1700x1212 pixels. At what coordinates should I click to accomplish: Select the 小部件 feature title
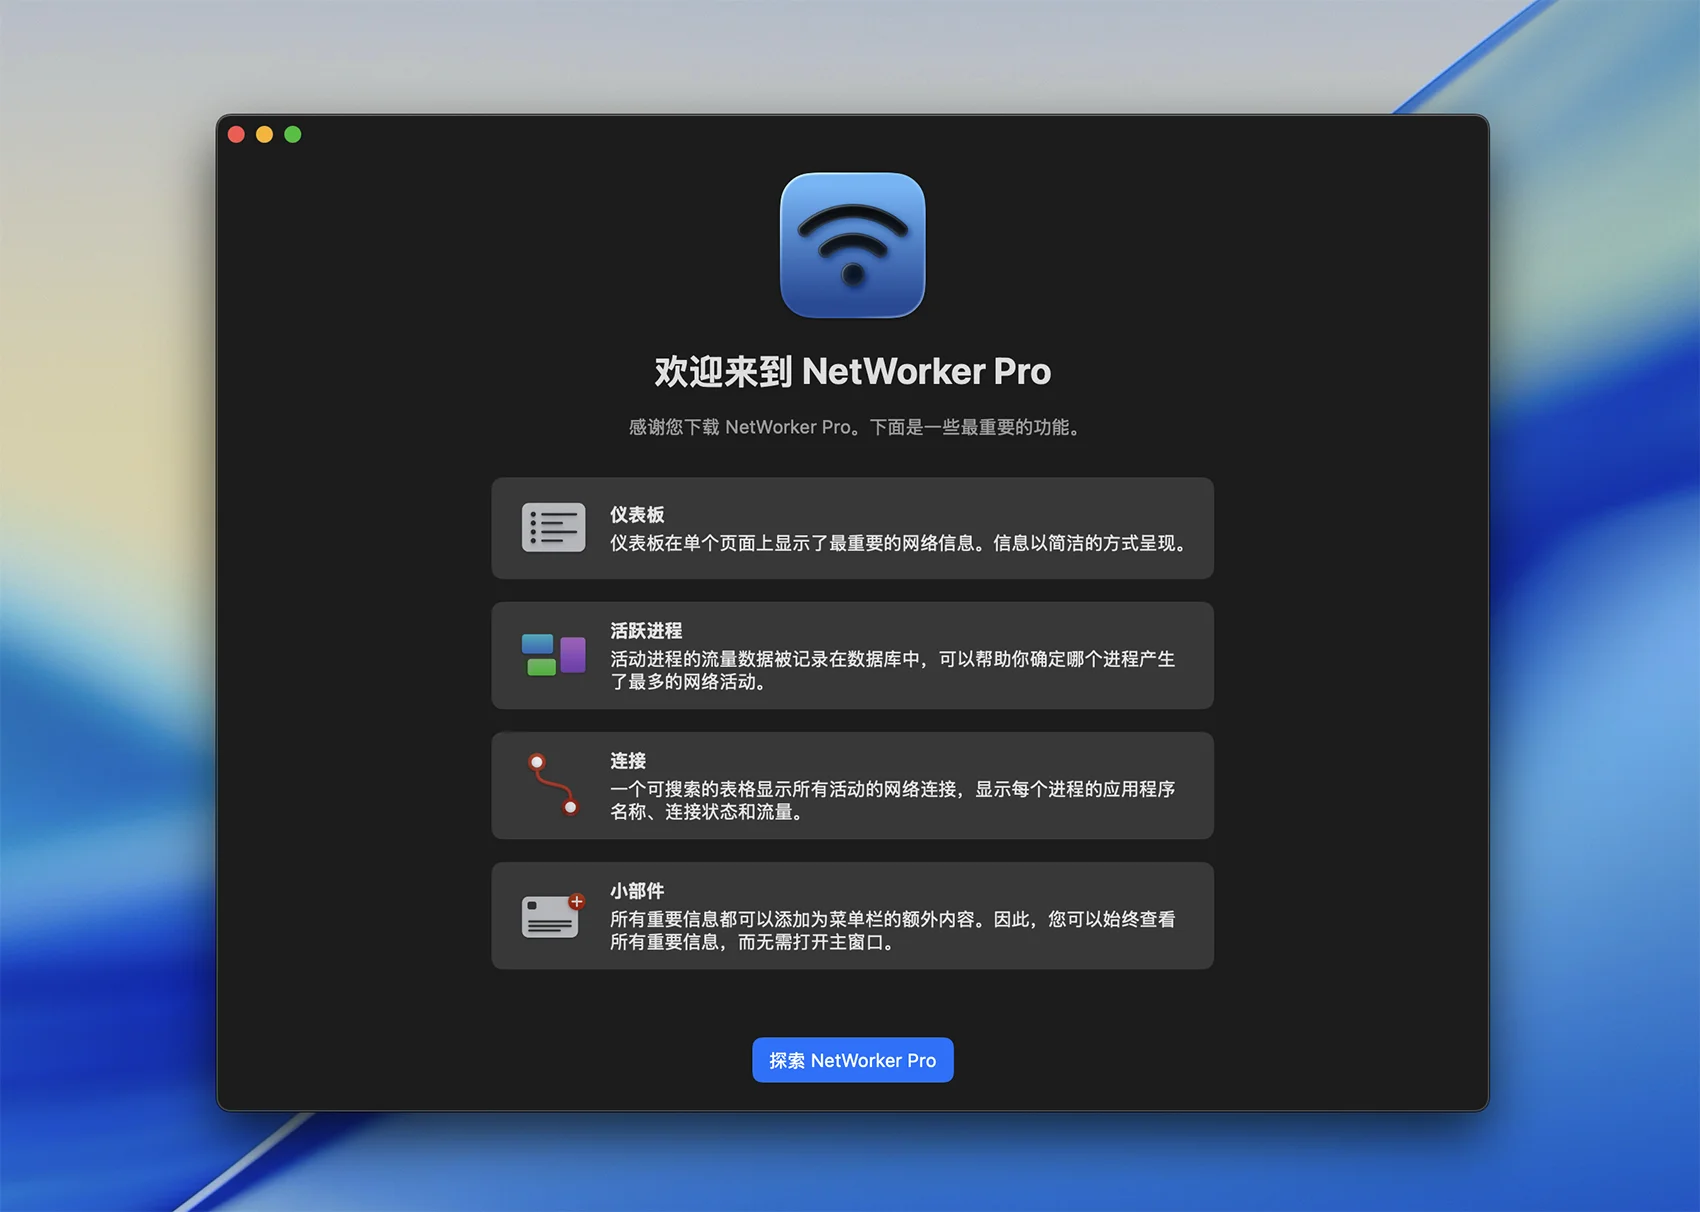coord(637,891)
